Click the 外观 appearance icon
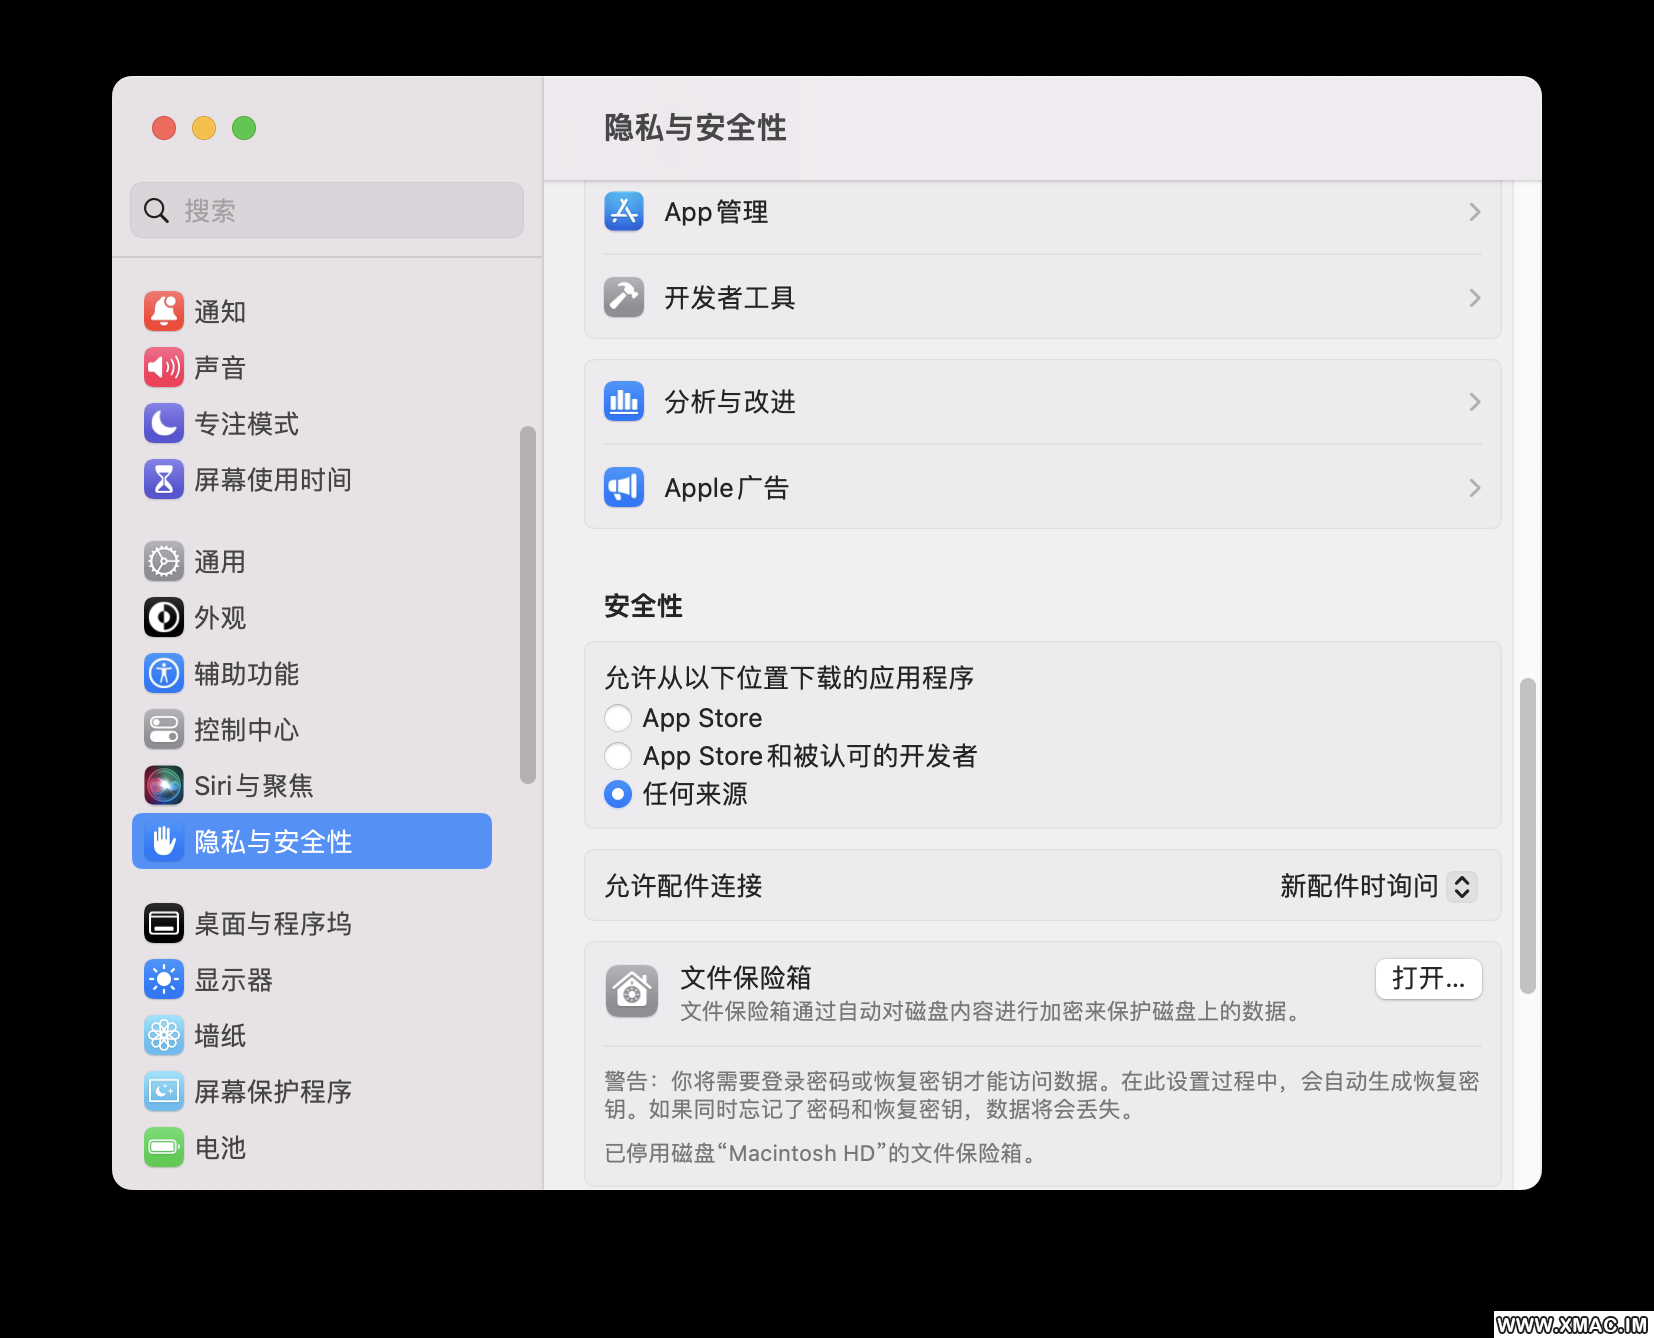 164,617
